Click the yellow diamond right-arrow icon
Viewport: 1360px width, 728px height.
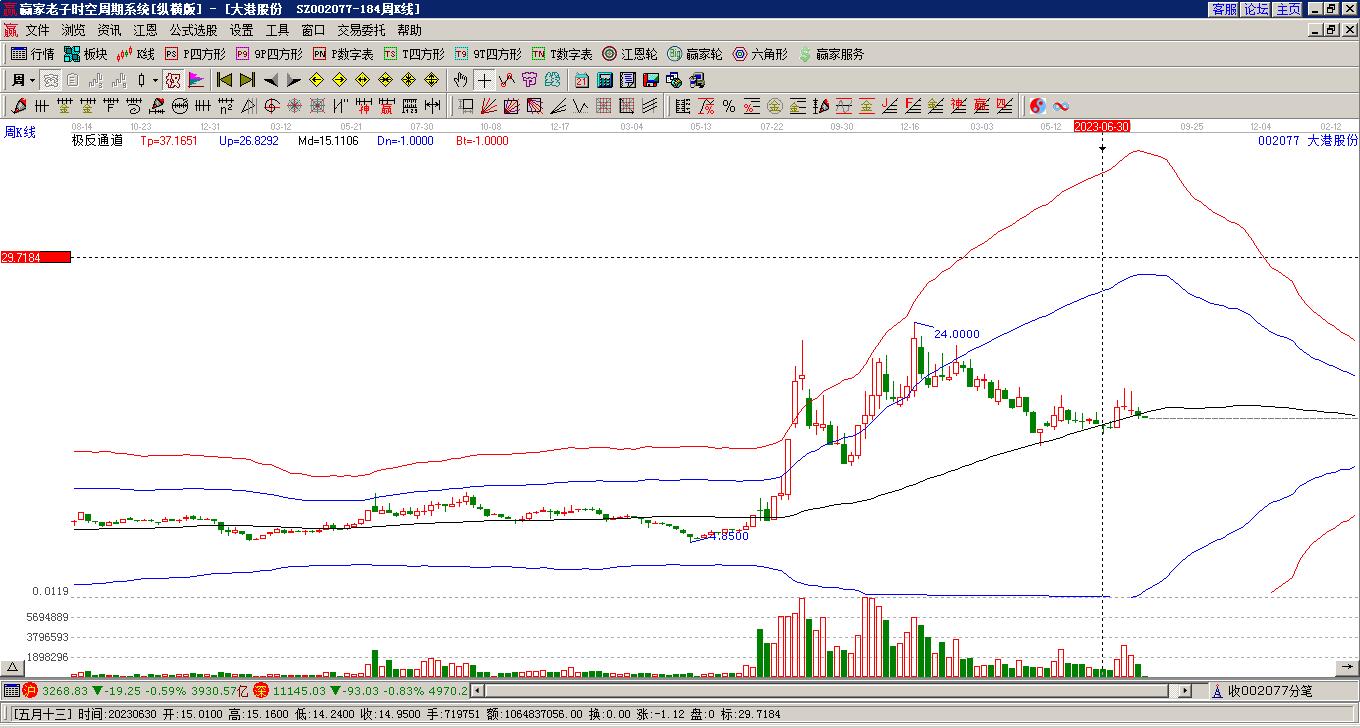tap(340, 80)
